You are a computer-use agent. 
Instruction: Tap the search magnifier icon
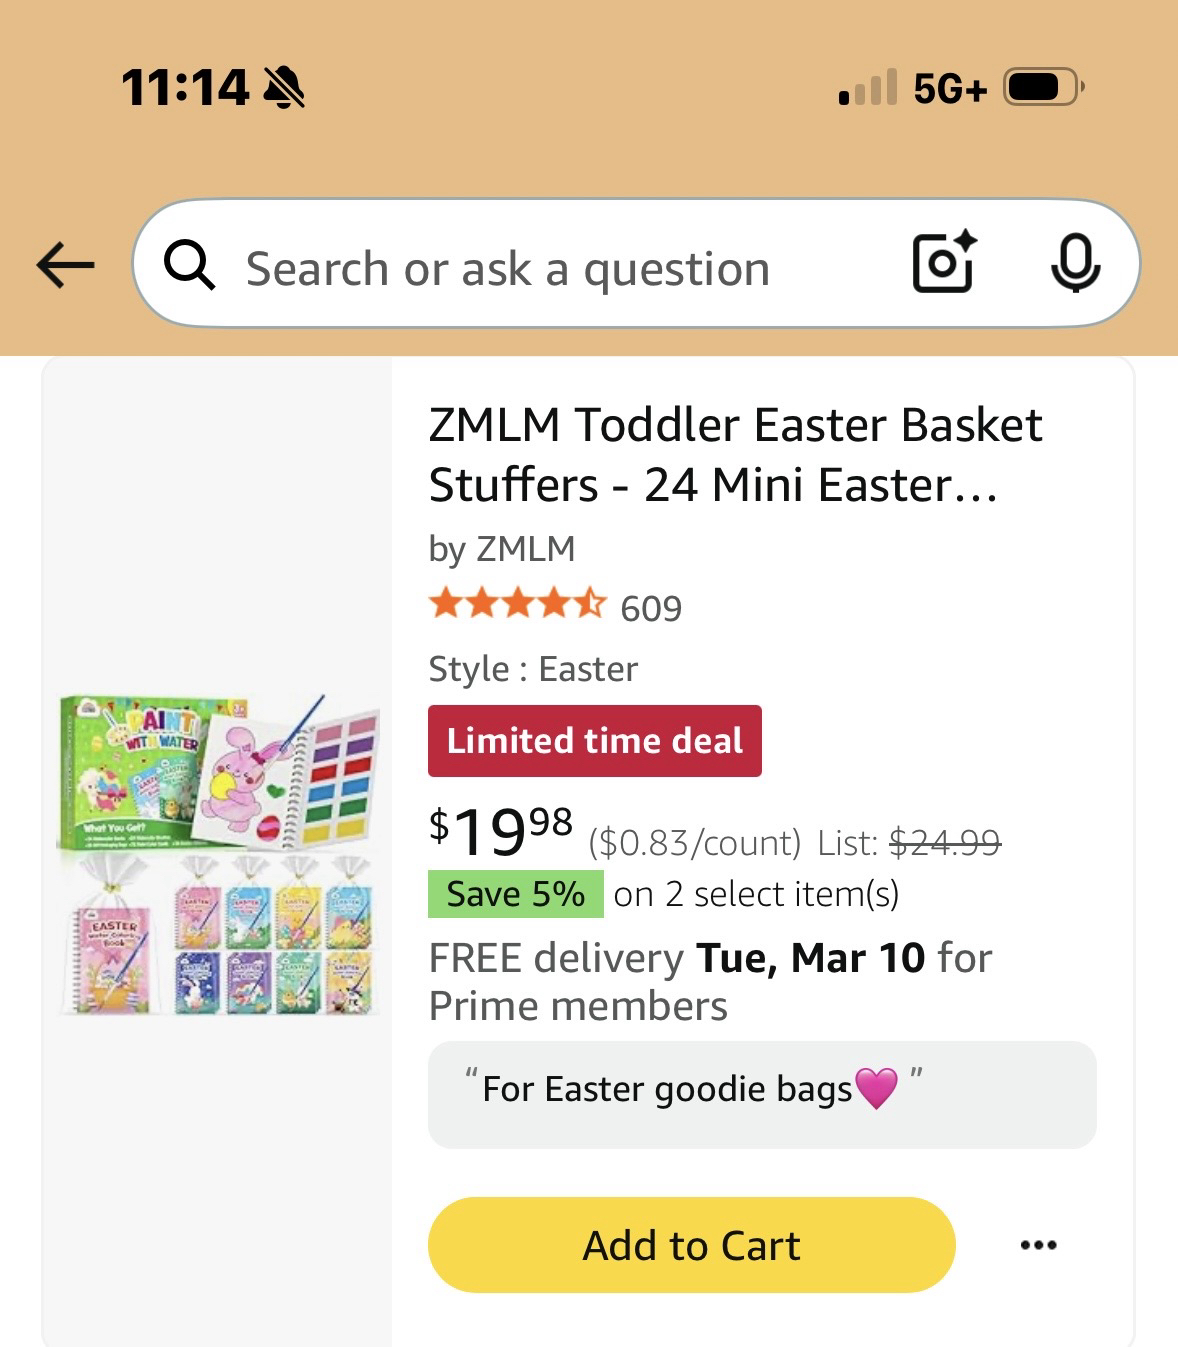coord(189,265)
